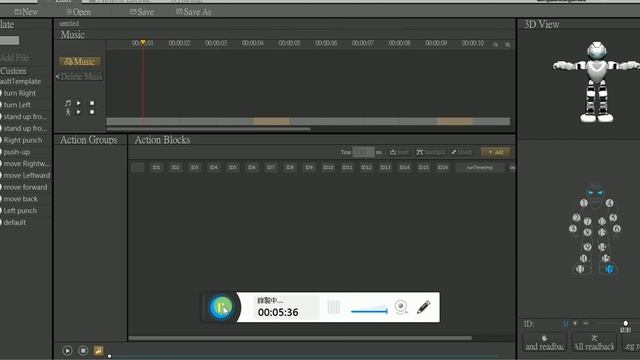
Task: Click the Delete Music button
Action: pyautogui.click(x=79, y=76)
